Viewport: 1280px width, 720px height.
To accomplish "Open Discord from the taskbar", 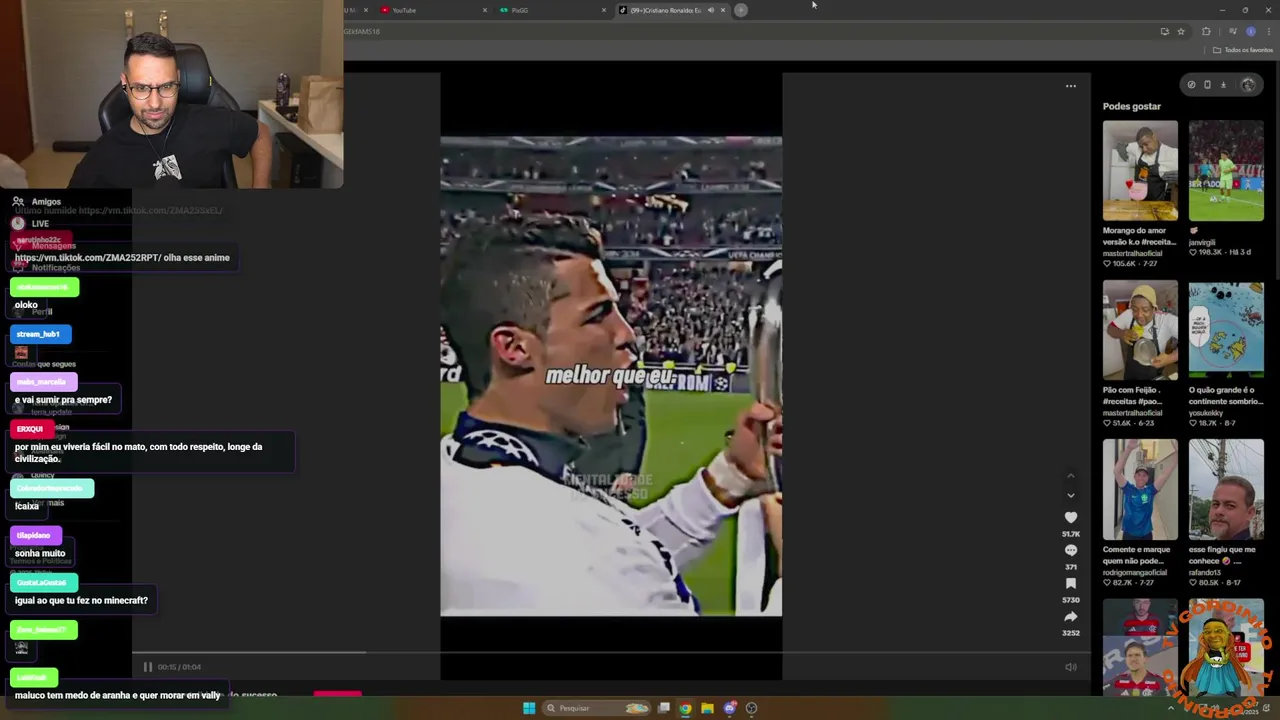I will pyautogui.click(x=730, y=708).
